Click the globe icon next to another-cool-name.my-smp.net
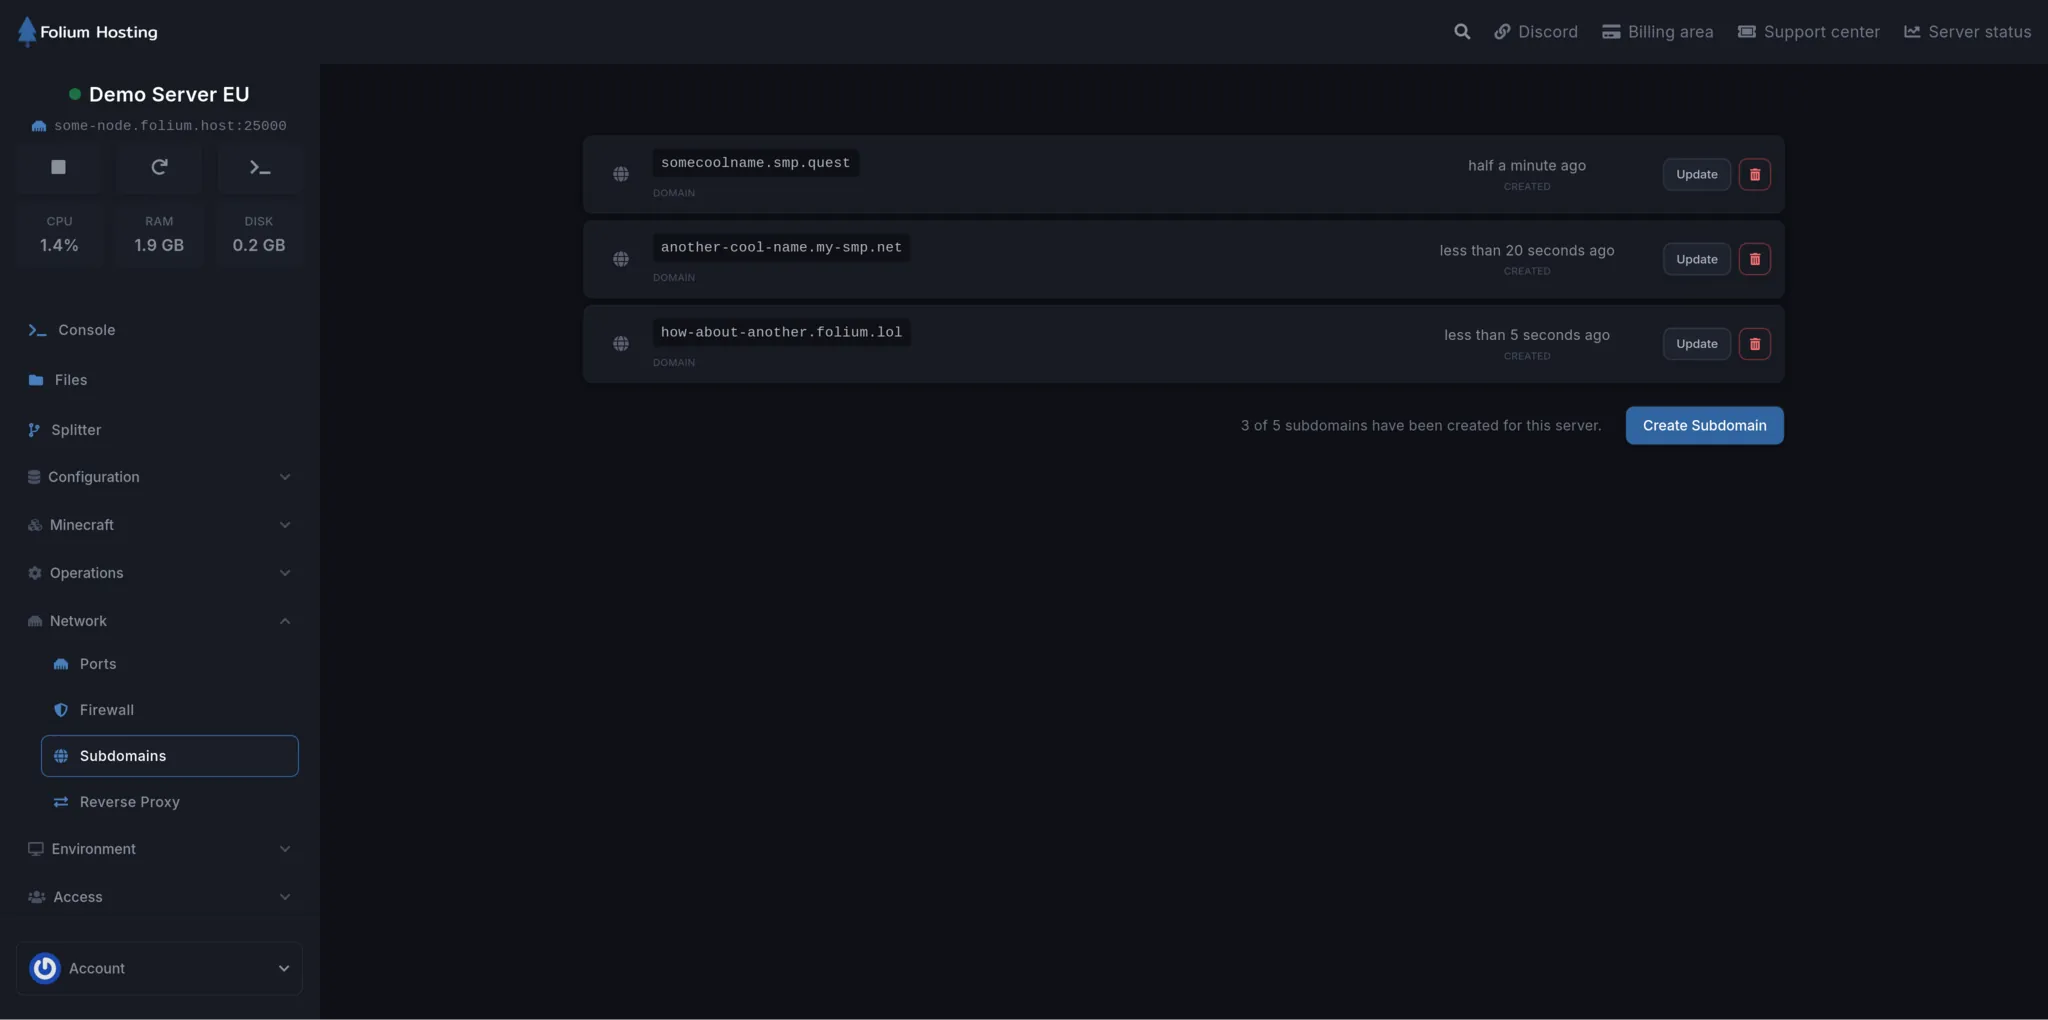The height and width of the screenshot is (1020, 2048). 621,258
